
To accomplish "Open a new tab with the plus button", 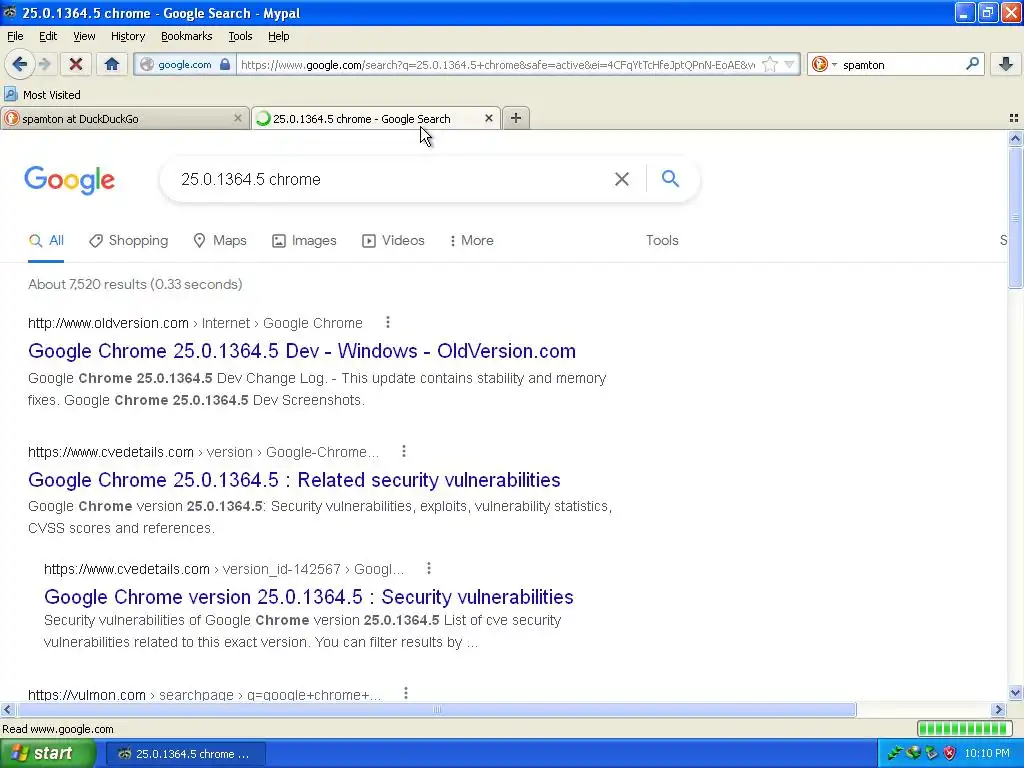I will coord(516,118).
